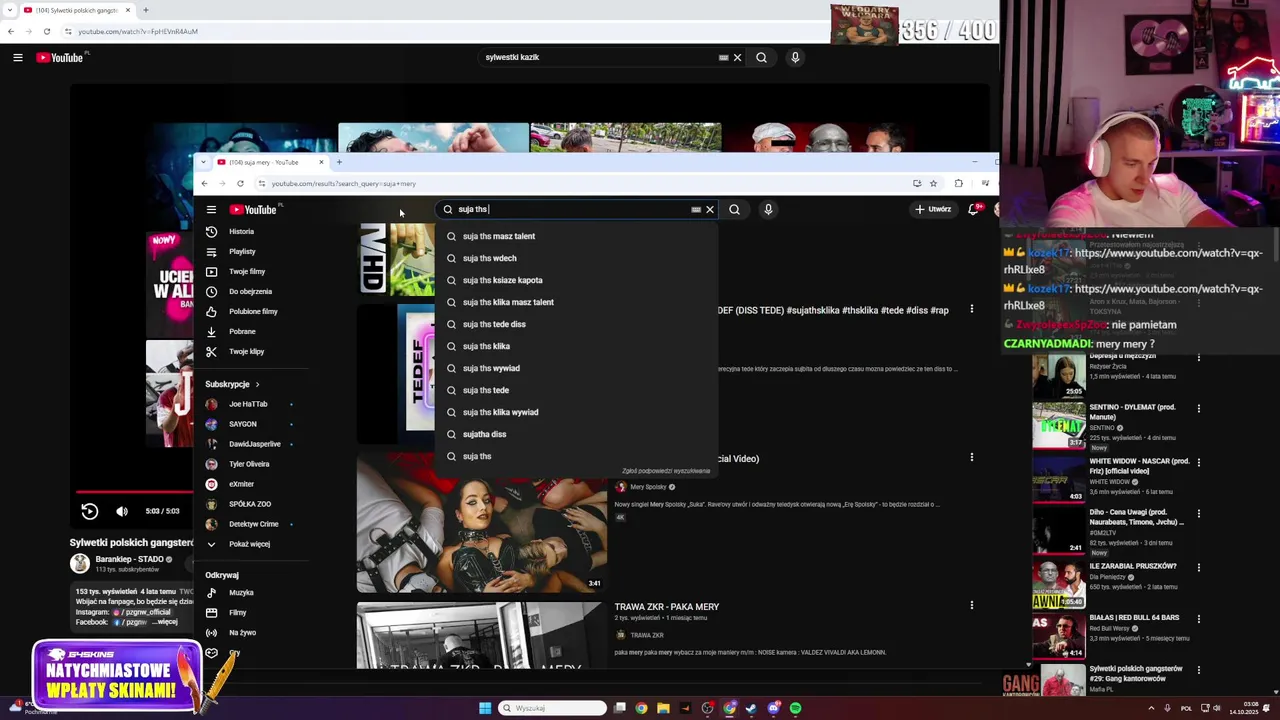
Task: Switch to the 'suja mery - YouTube' tab
Action: pyautogui.click(x=270, y=162)
